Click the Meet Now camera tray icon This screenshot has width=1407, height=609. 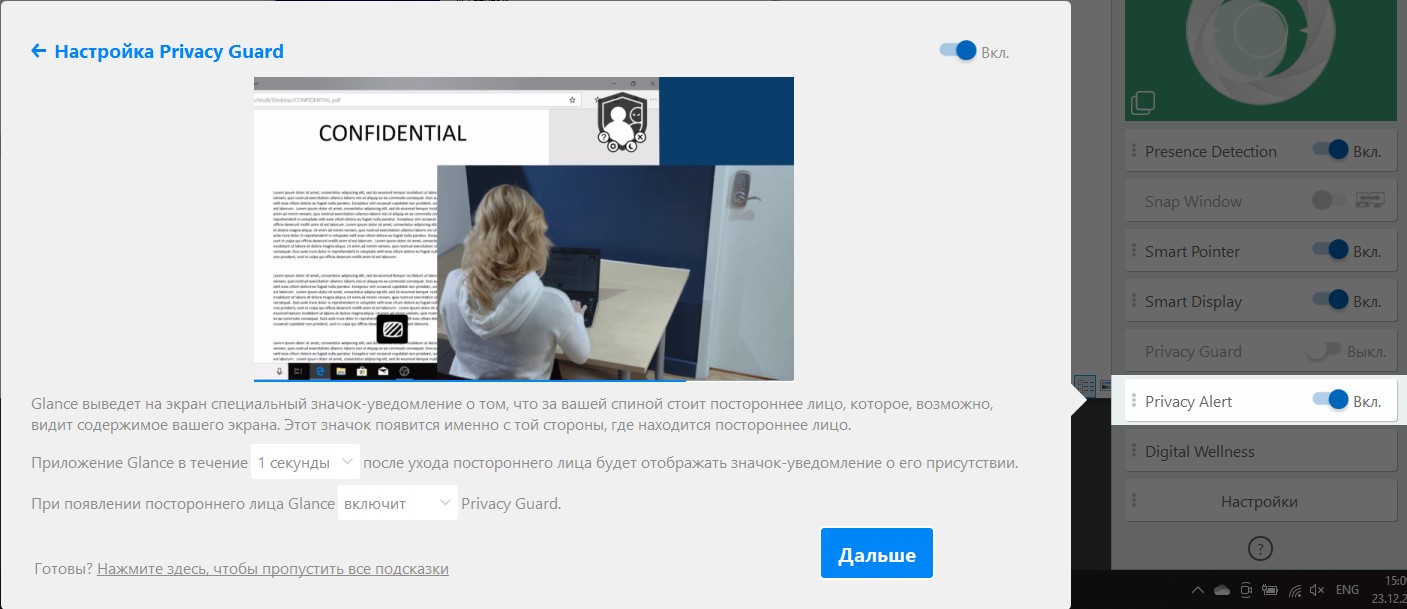(1246, 590)
